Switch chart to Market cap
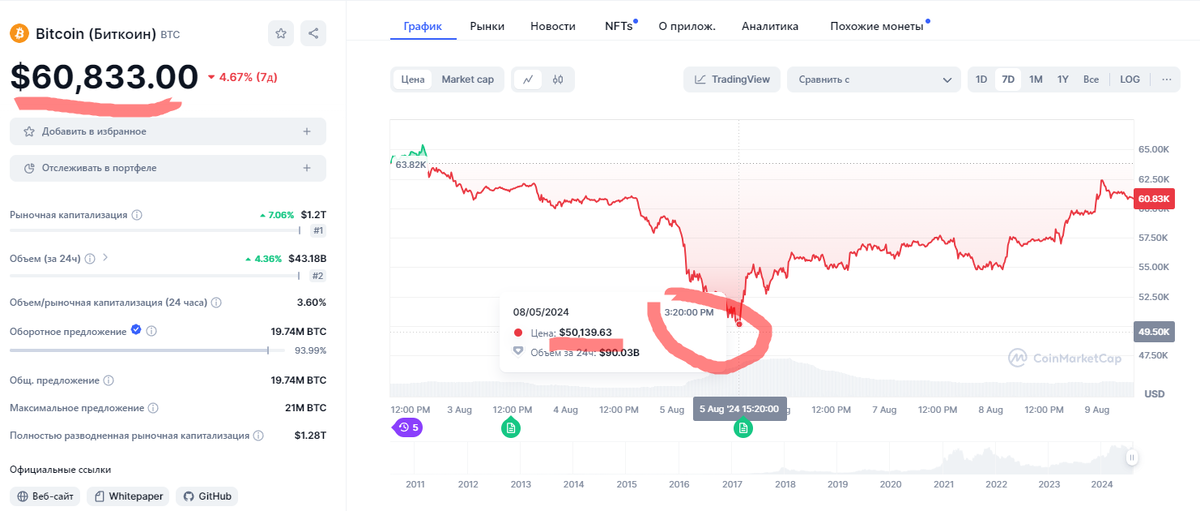This screenshot has width=1200, height=511. [467, 79]
